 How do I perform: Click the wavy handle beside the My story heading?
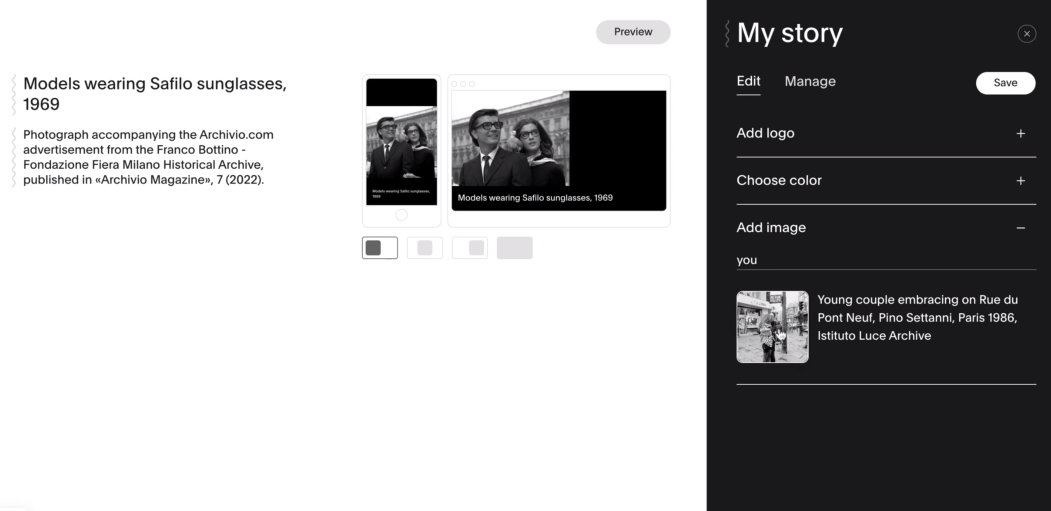[727, 34]
